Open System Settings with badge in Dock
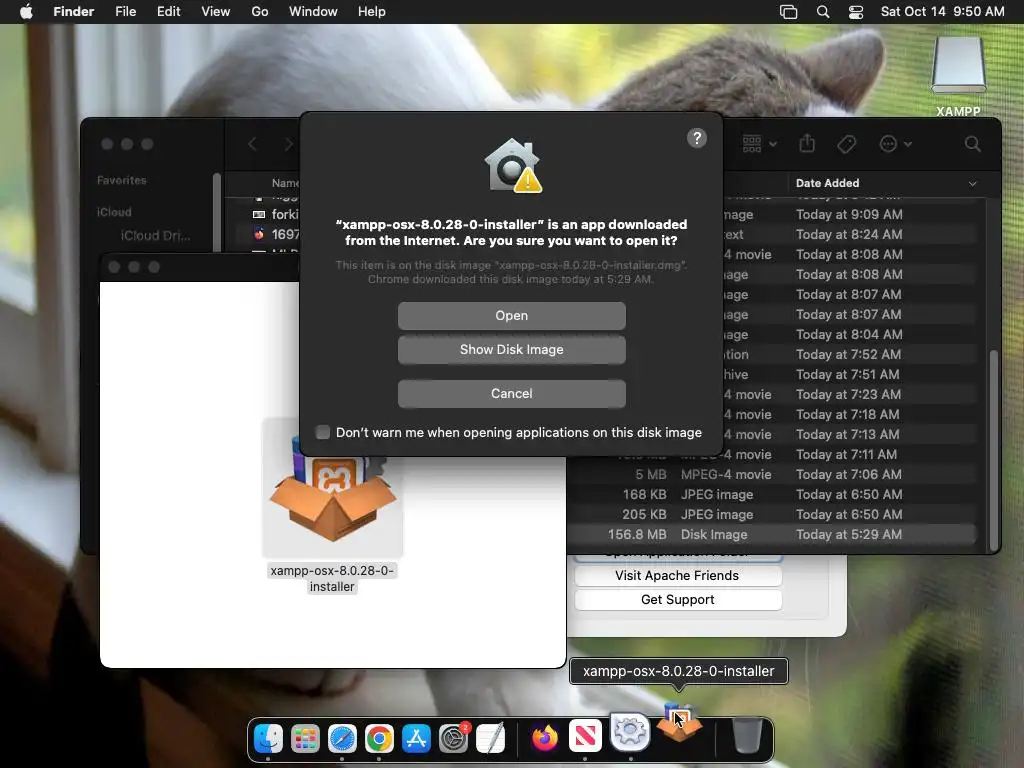 453,739
